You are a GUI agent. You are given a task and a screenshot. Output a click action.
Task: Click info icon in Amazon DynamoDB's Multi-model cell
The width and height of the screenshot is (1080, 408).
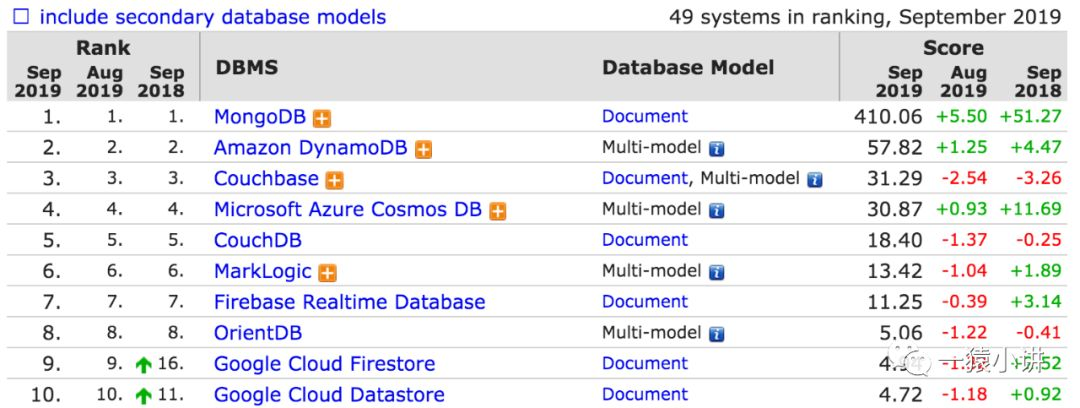click(717, 149)
